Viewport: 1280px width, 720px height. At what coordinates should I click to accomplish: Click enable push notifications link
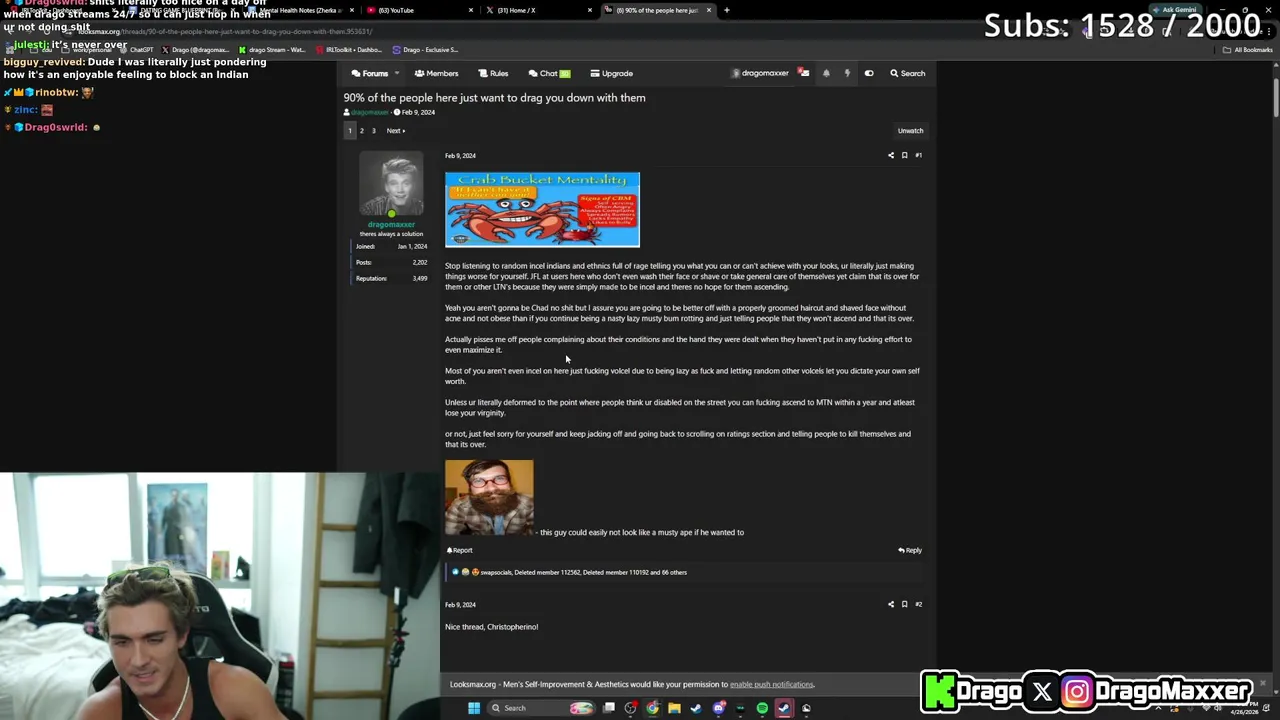click(771, 685)
